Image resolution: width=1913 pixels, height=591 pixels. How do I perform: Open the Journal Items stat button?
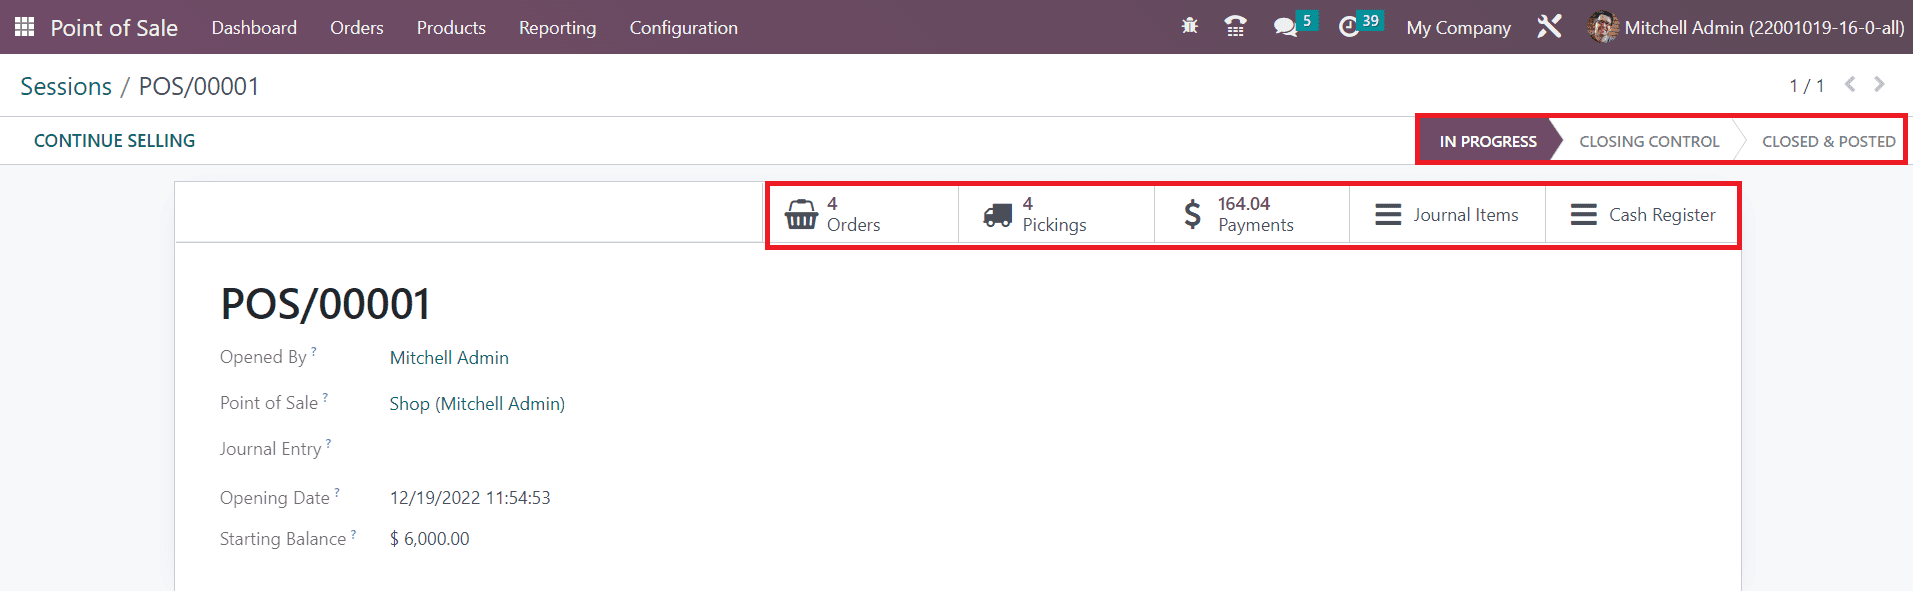pyautogui.click(x=1447, y=214)
